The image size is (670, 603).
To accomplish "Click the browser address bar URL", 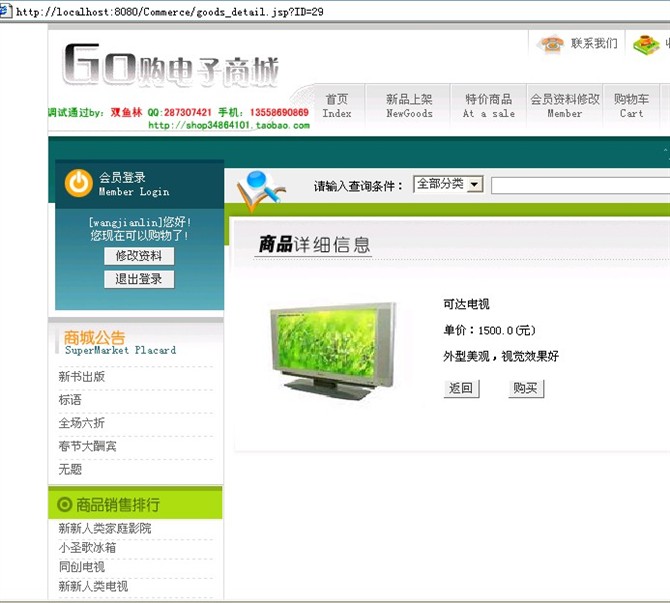I will pyautogui.click(x=170, y=12).
